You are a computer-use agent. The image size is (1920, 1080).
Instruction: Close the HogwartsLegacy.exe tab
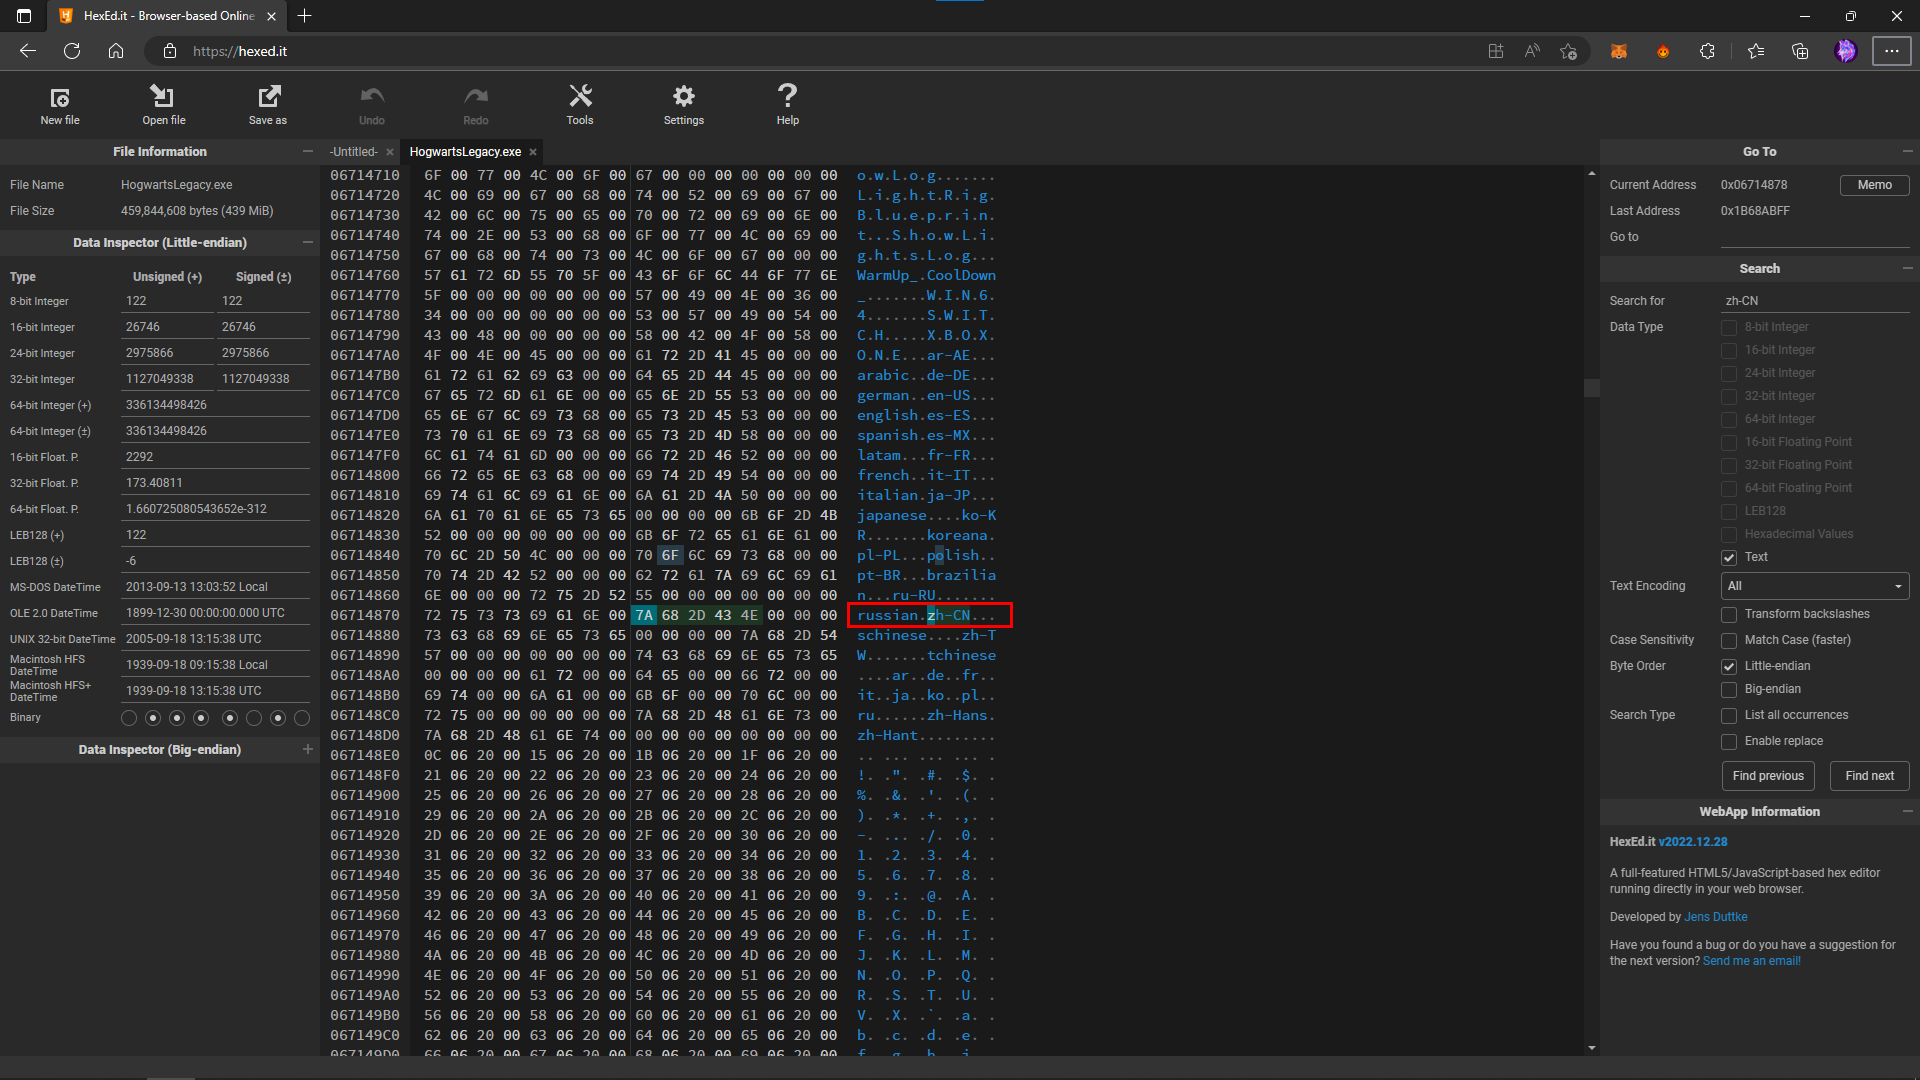click(533, 152)
